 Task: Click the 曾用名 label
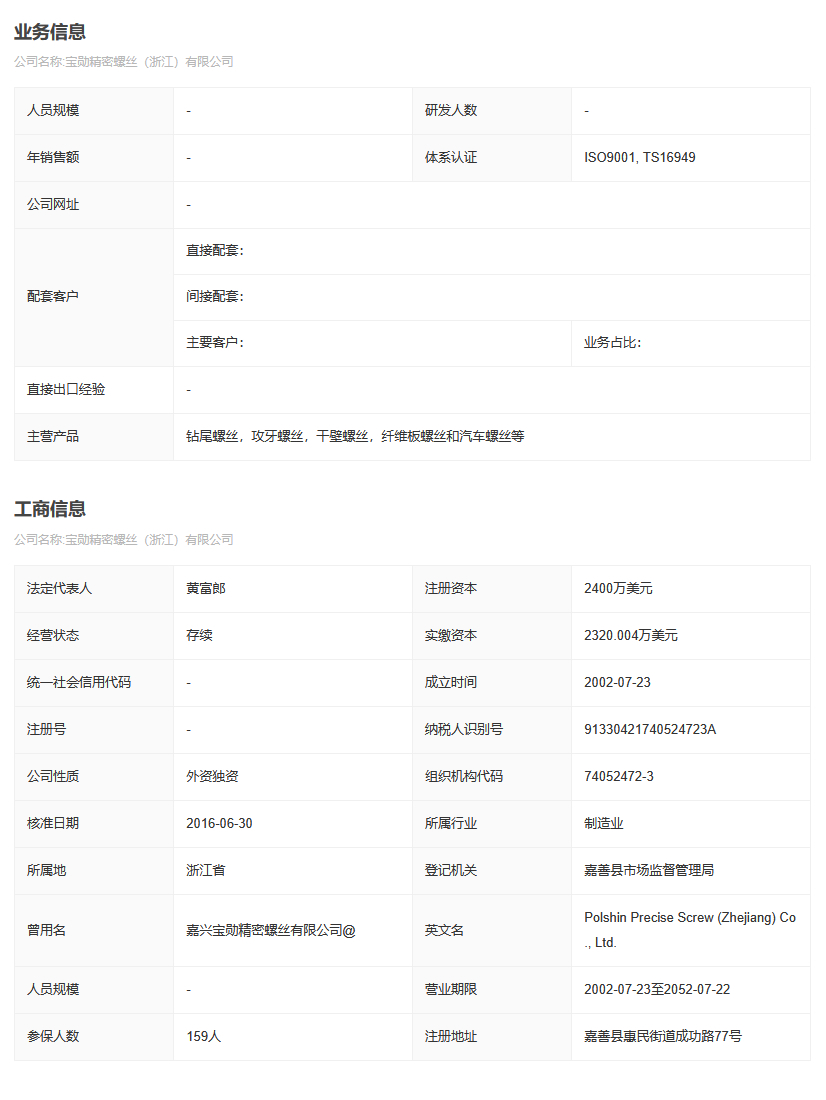(46, 930)
